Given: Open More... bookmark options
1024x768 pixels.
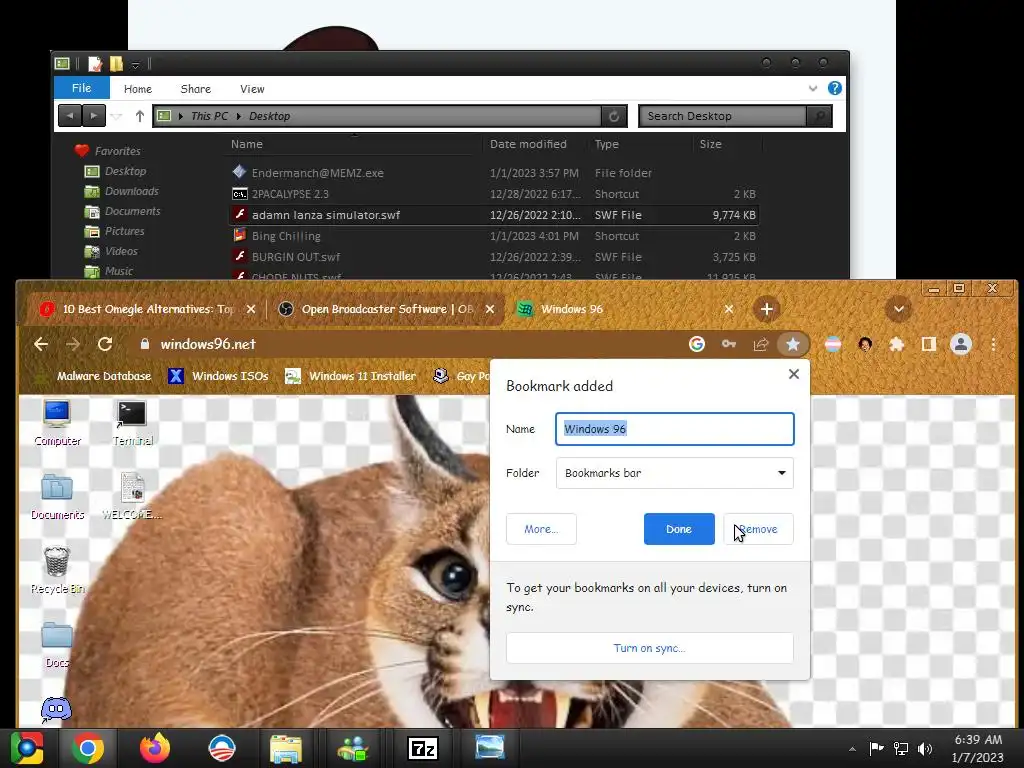Looking at the screenshot, I should coord(541,529).
